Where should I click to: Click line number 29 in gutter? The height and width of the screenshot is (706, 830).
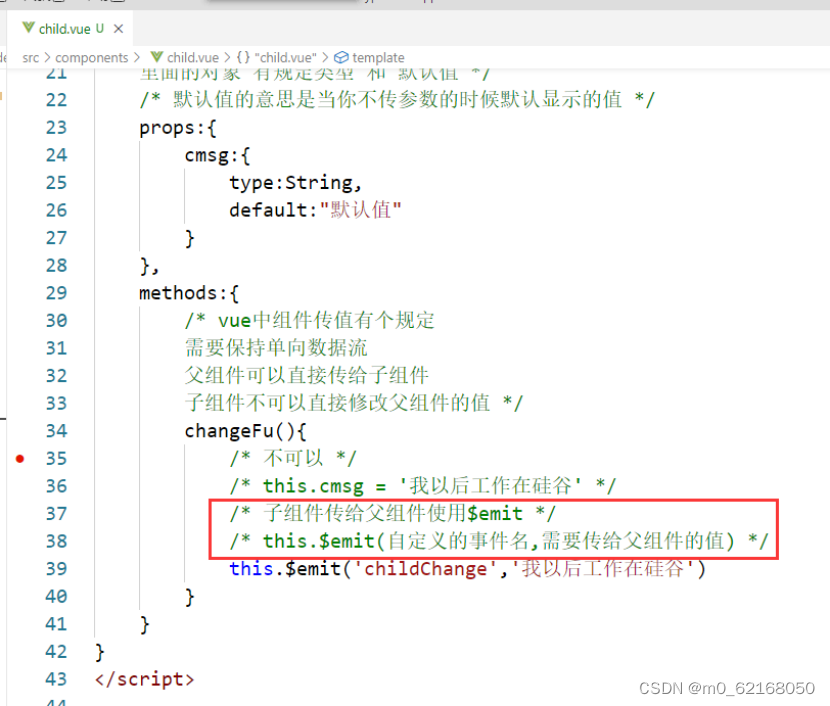pyautogui.click(x=57, y=293)
